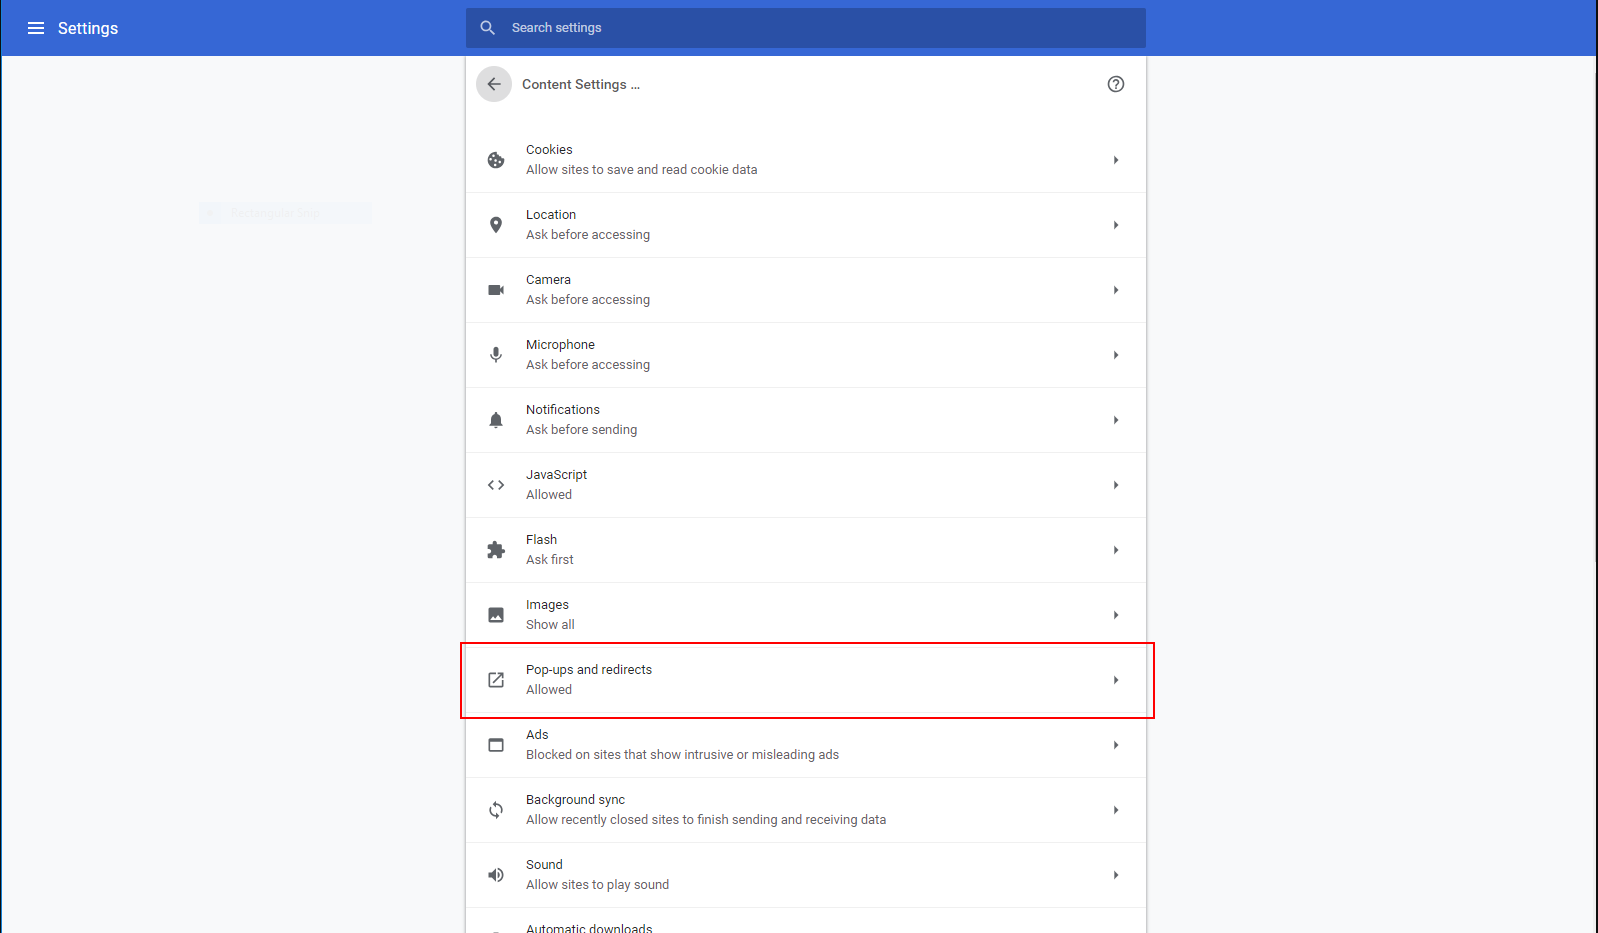The image size is (1598, 933).
Task: Expand the Sound row arrow
Action: (x=1116, y=875)
